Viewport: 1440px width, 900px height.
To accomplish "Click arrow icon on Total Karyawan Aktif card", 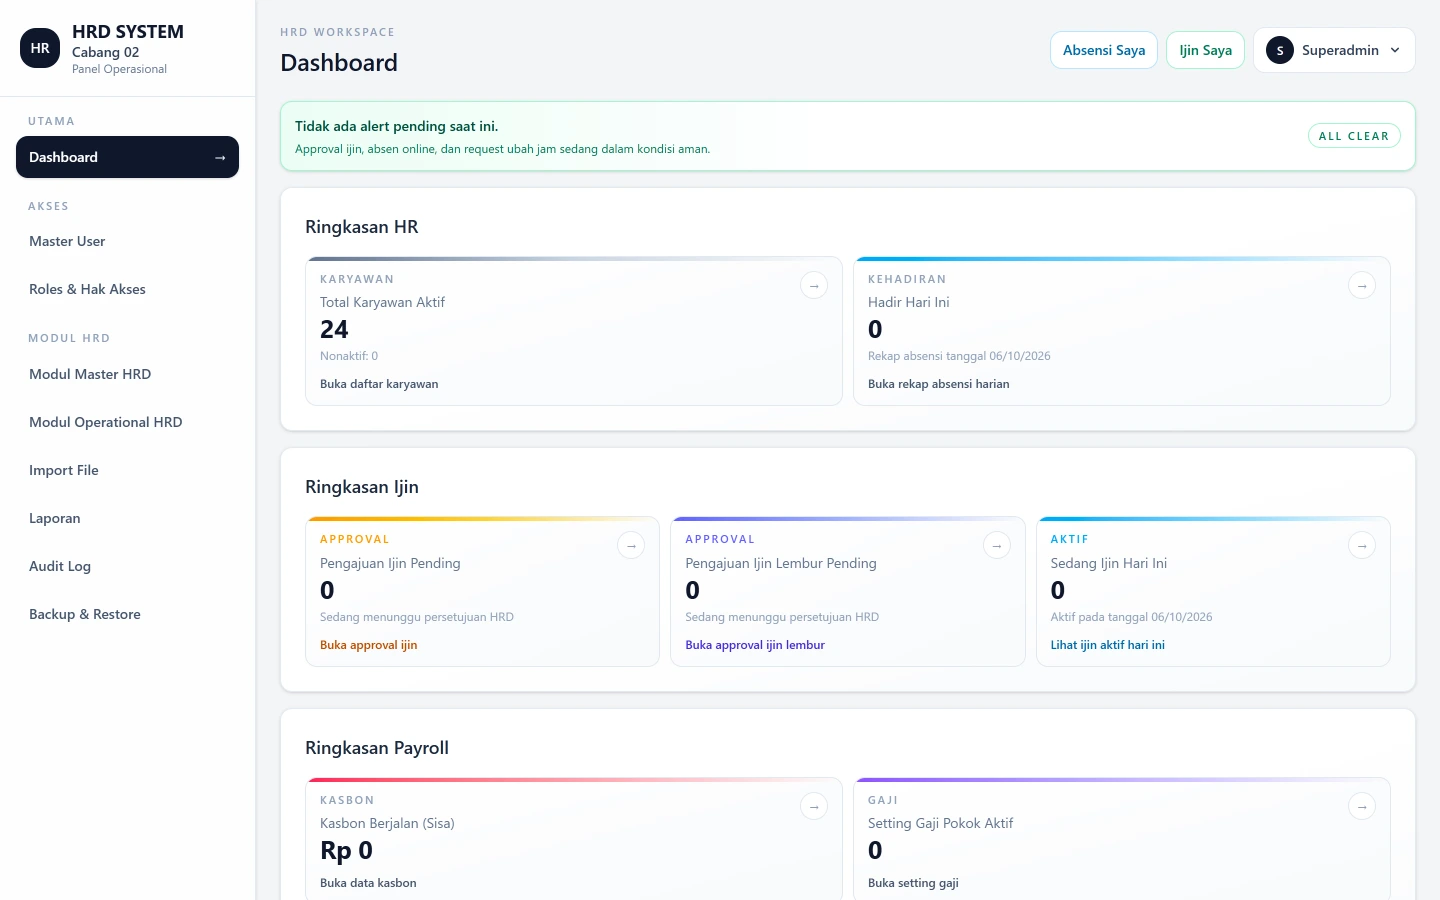I will 814,285.
